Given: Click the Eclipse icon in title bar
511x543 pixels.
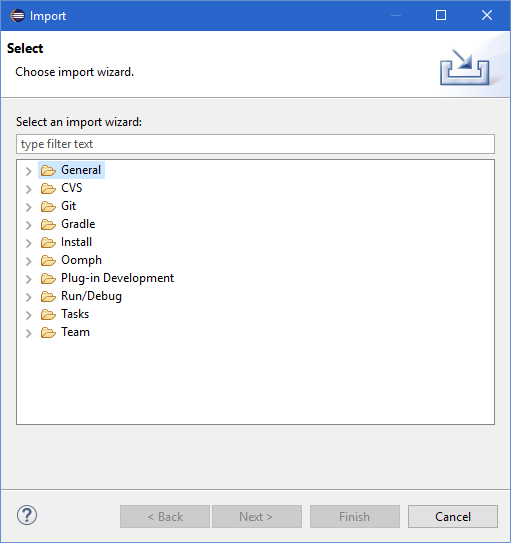Looking at the screenshot, I should point(17,16).
